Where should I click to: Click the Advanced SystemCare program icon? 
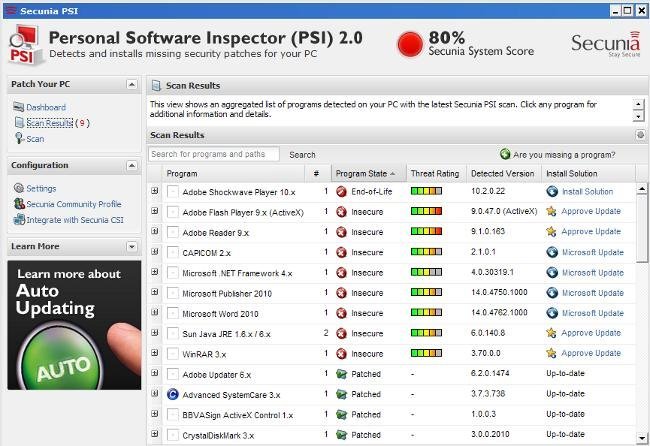pos(172,394)
